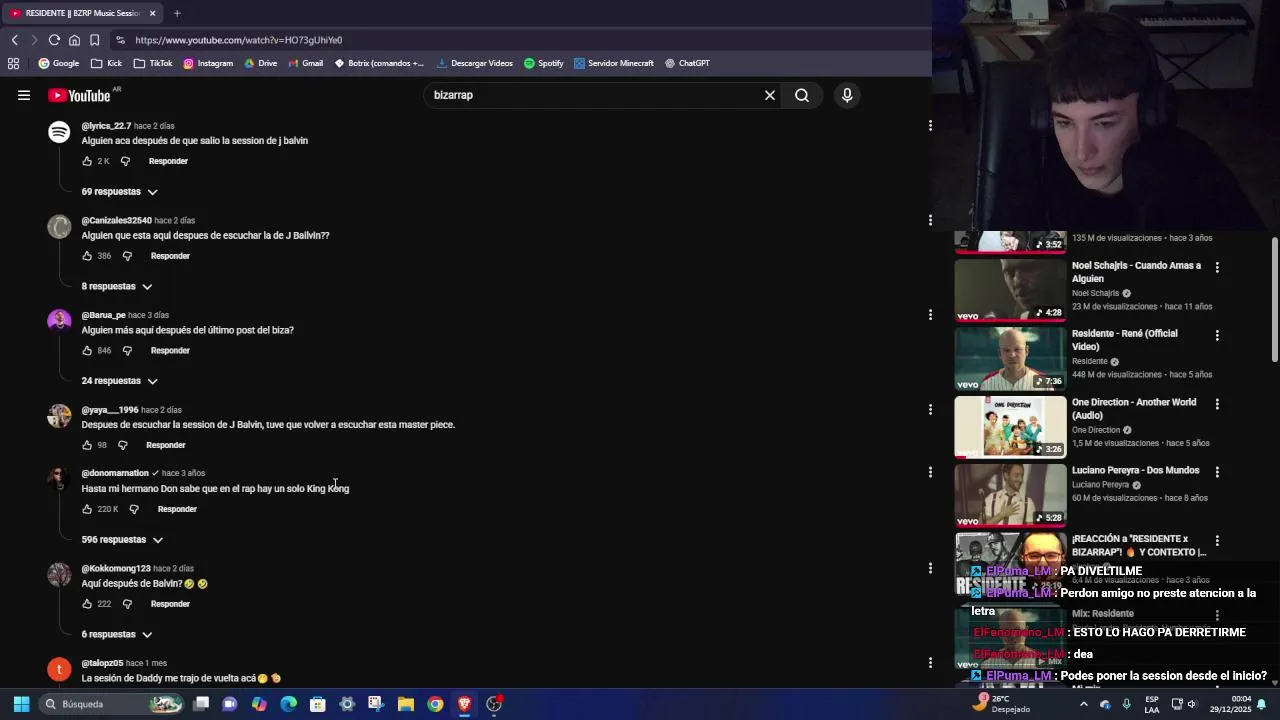Screen dimensions: 1280x720
Task: Reply to the @donomarnation comment
Action: pos(177,509)
